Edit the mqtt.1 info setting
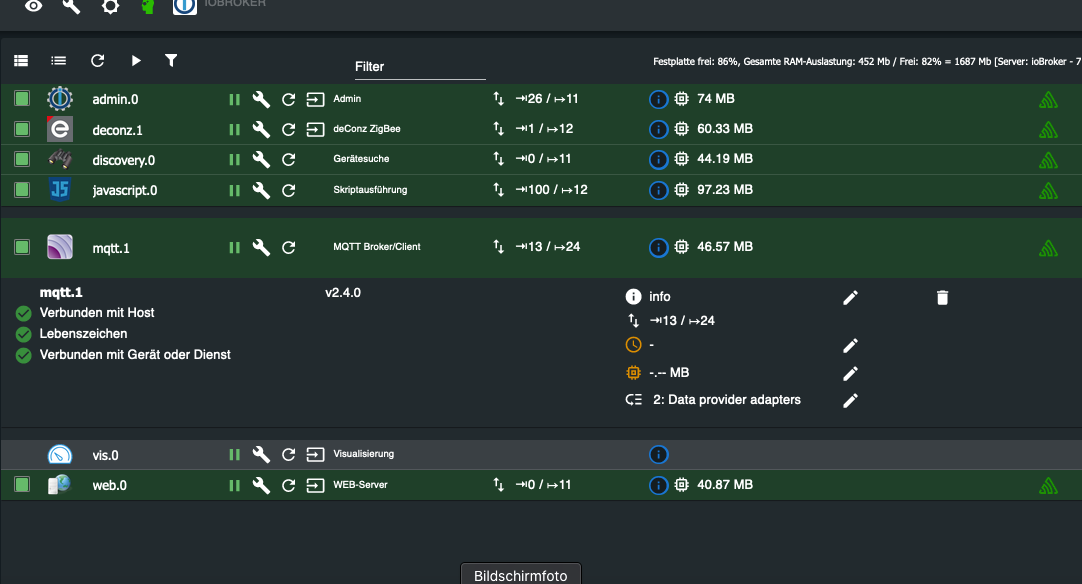 (x=850, y=297)
